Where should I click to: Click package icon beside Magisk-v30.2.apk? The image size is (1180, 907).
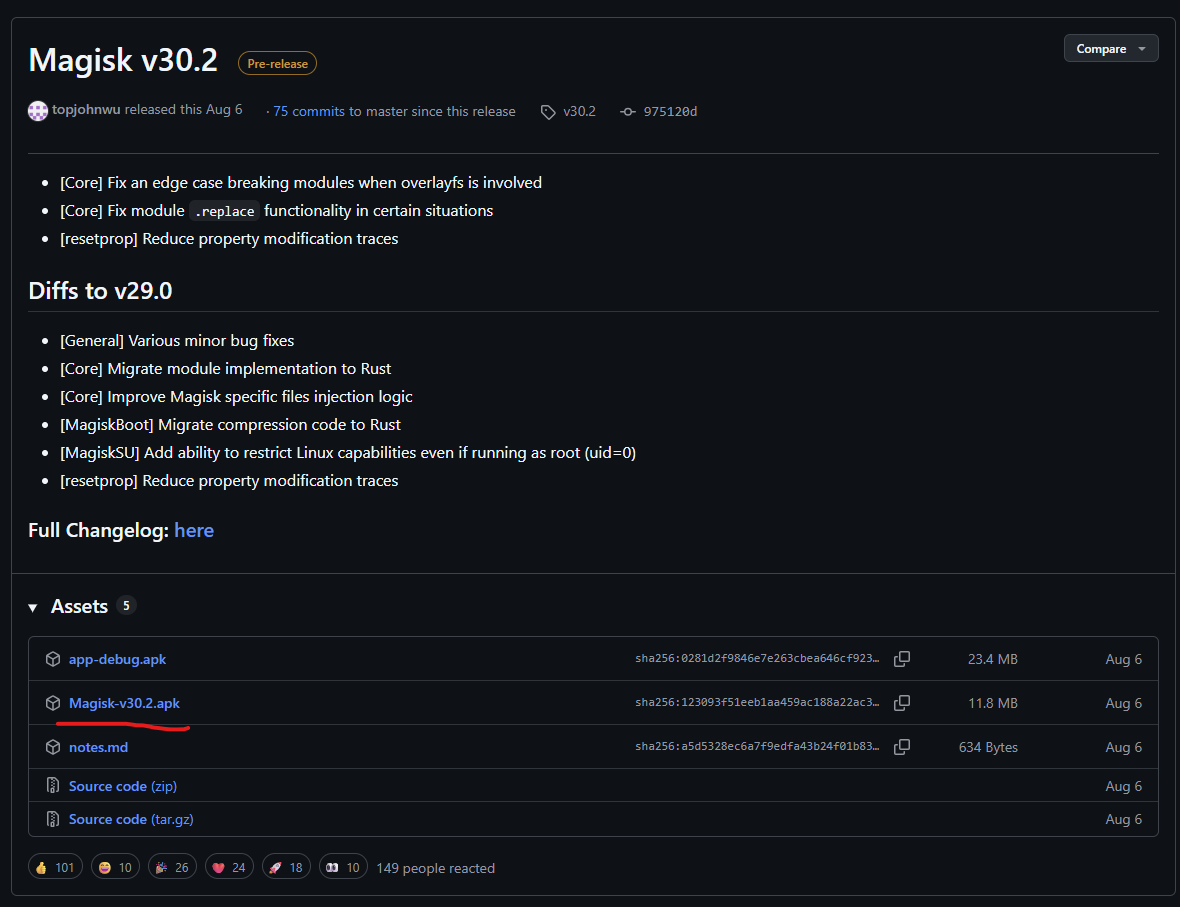[x=53, y=702]
